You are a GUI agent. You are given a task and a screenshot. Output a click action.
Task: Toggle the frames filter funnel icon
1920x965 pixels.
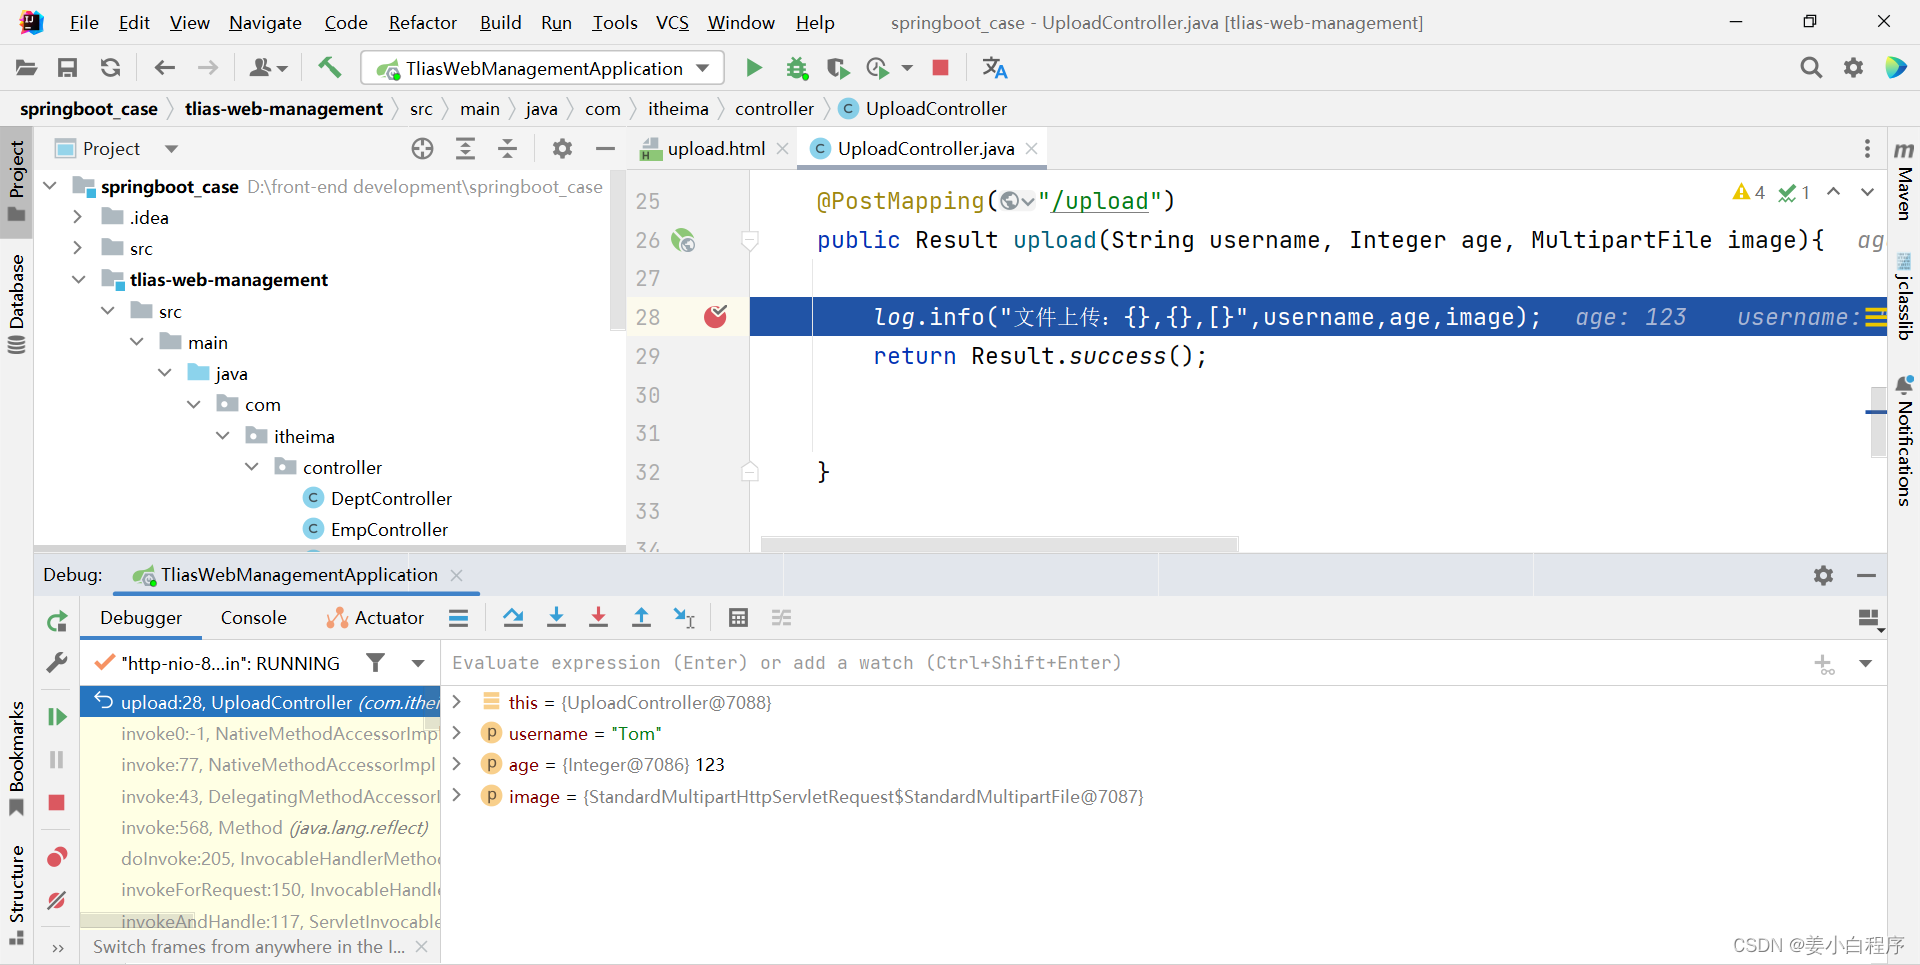click(376, 662)
